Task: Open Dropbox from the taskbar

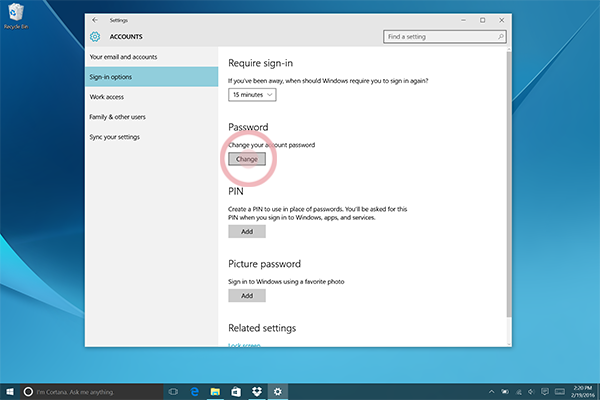Action: pyautogui.click(x=257, y=392)
